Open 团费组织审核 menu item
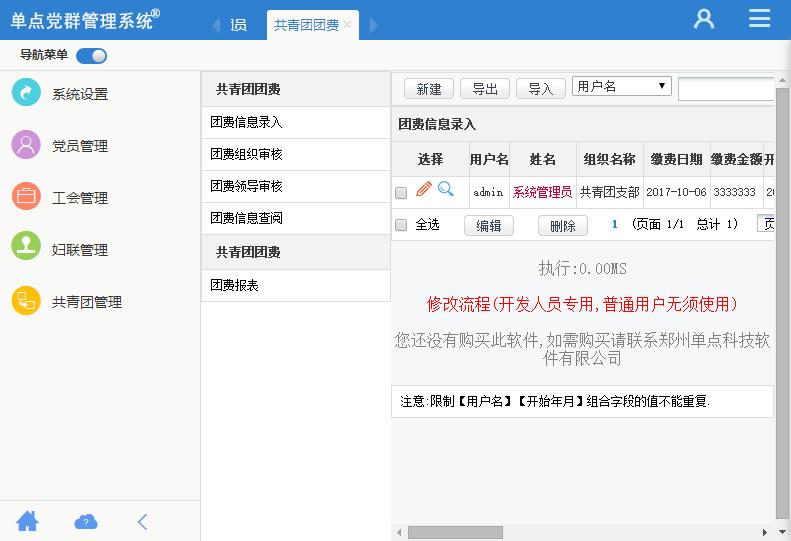The image size is (791, 541). point(296,154)
